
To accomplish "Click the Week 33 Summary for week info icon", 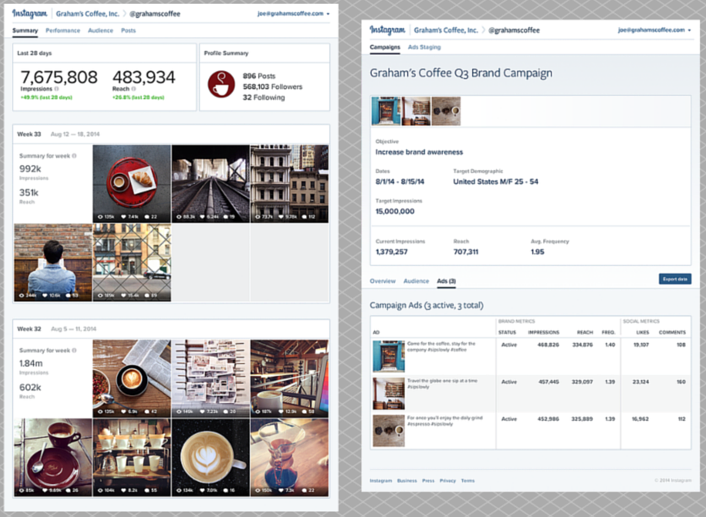I will coord(74,156).
